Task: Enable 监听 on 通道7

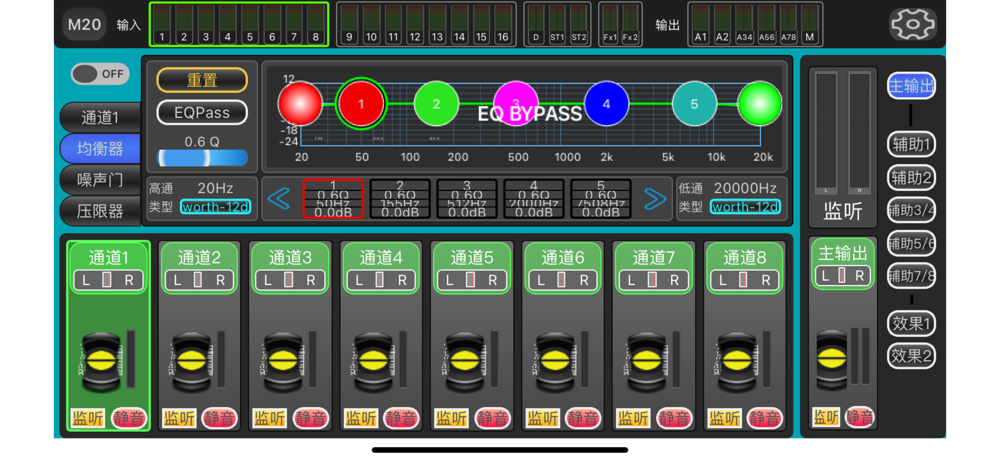Action: coord(633,419)
